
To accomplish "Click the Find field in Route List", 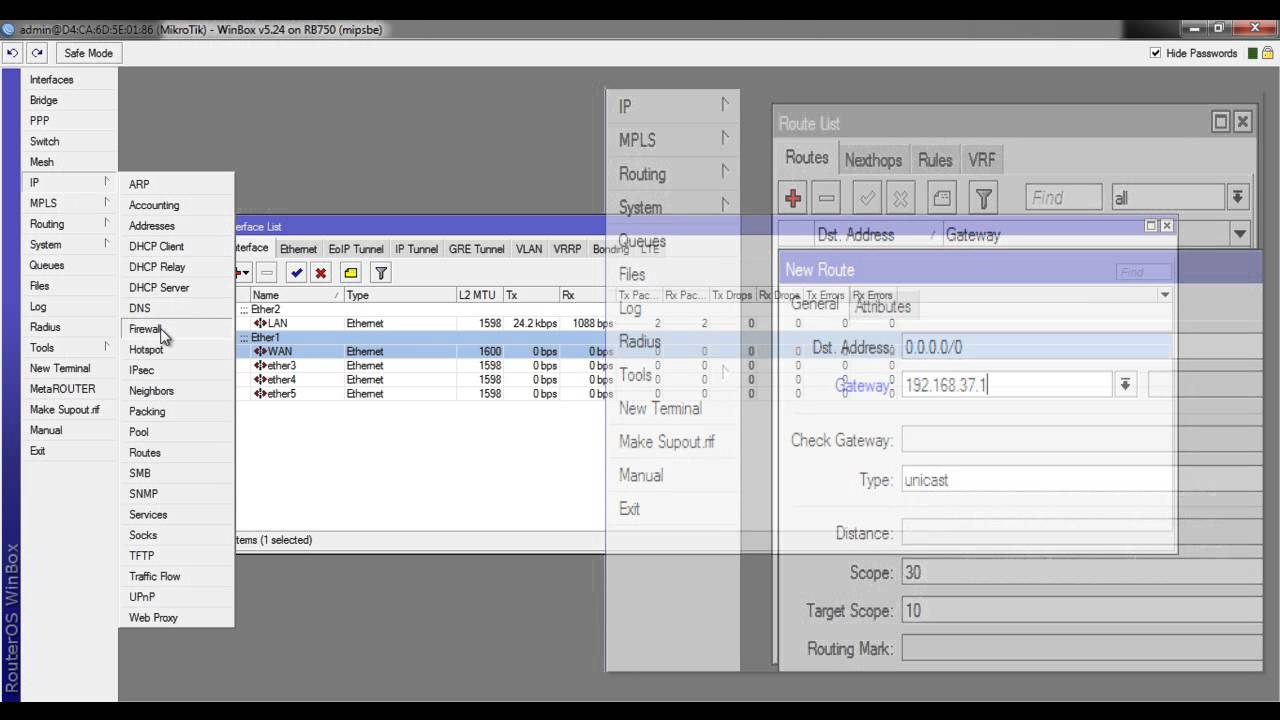I will (x=1064, y=198).
